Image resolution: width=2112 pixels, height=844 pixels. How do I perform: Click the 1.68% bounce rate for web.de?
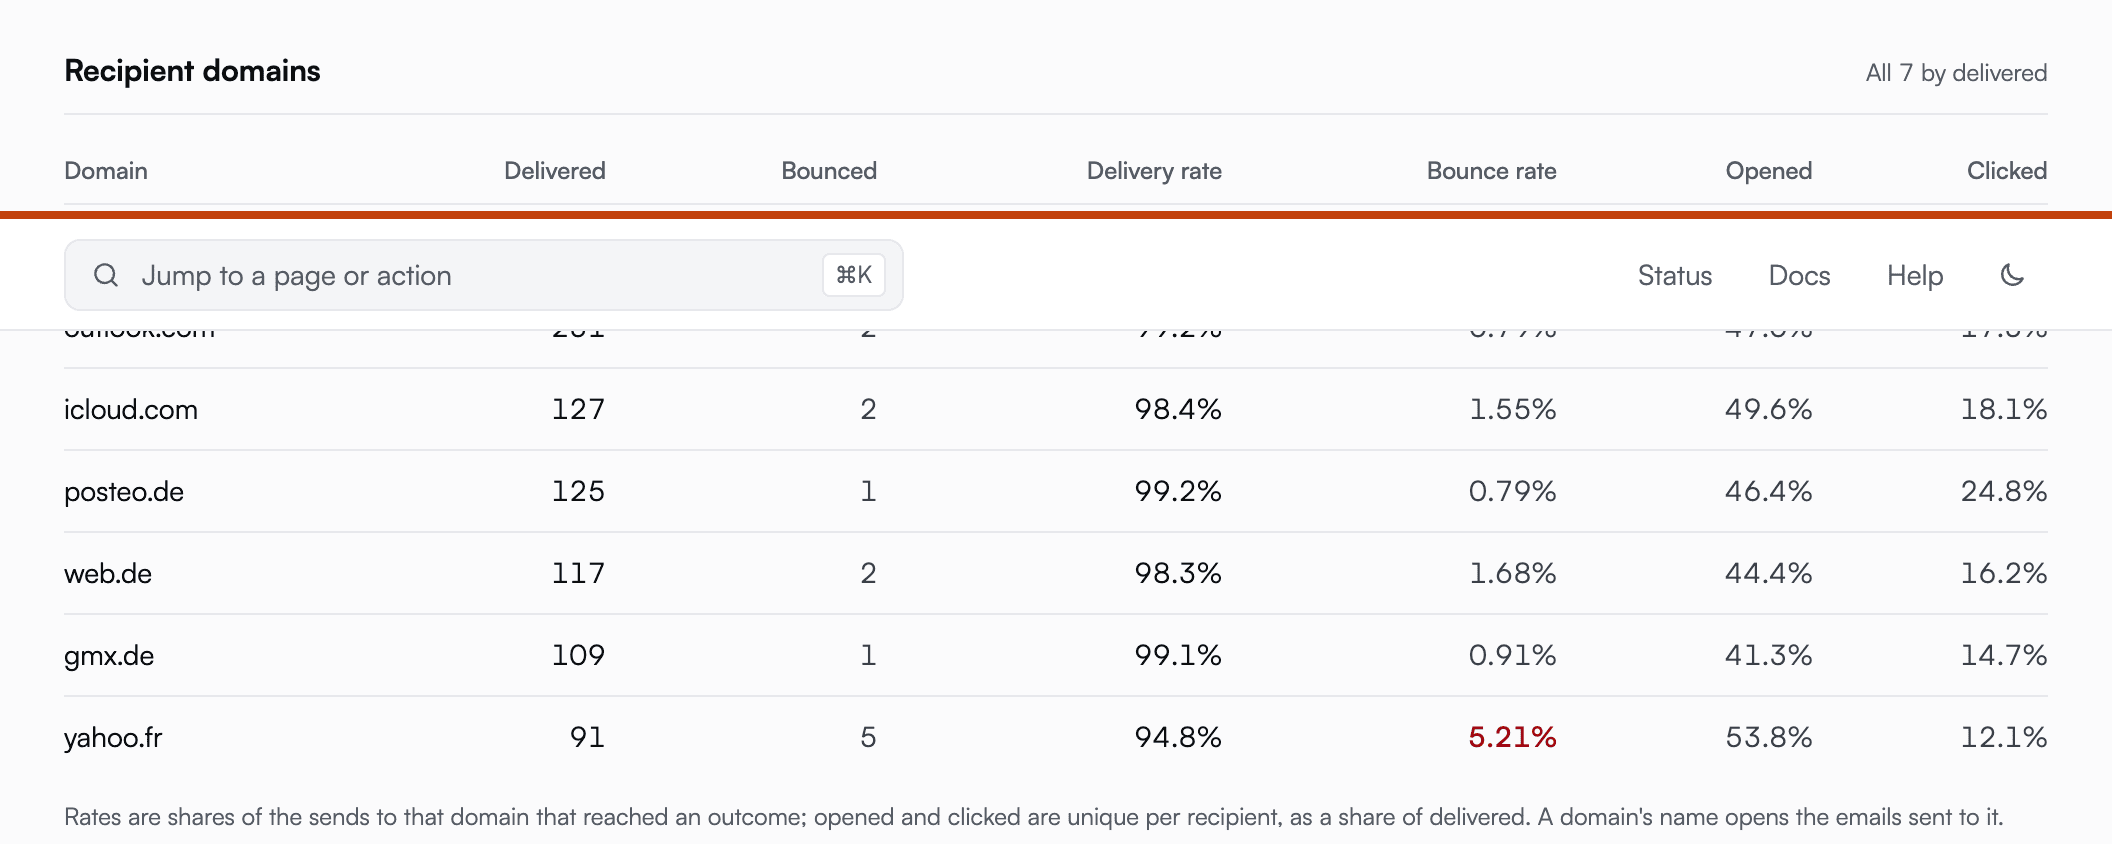click(x=1512, y=573)
